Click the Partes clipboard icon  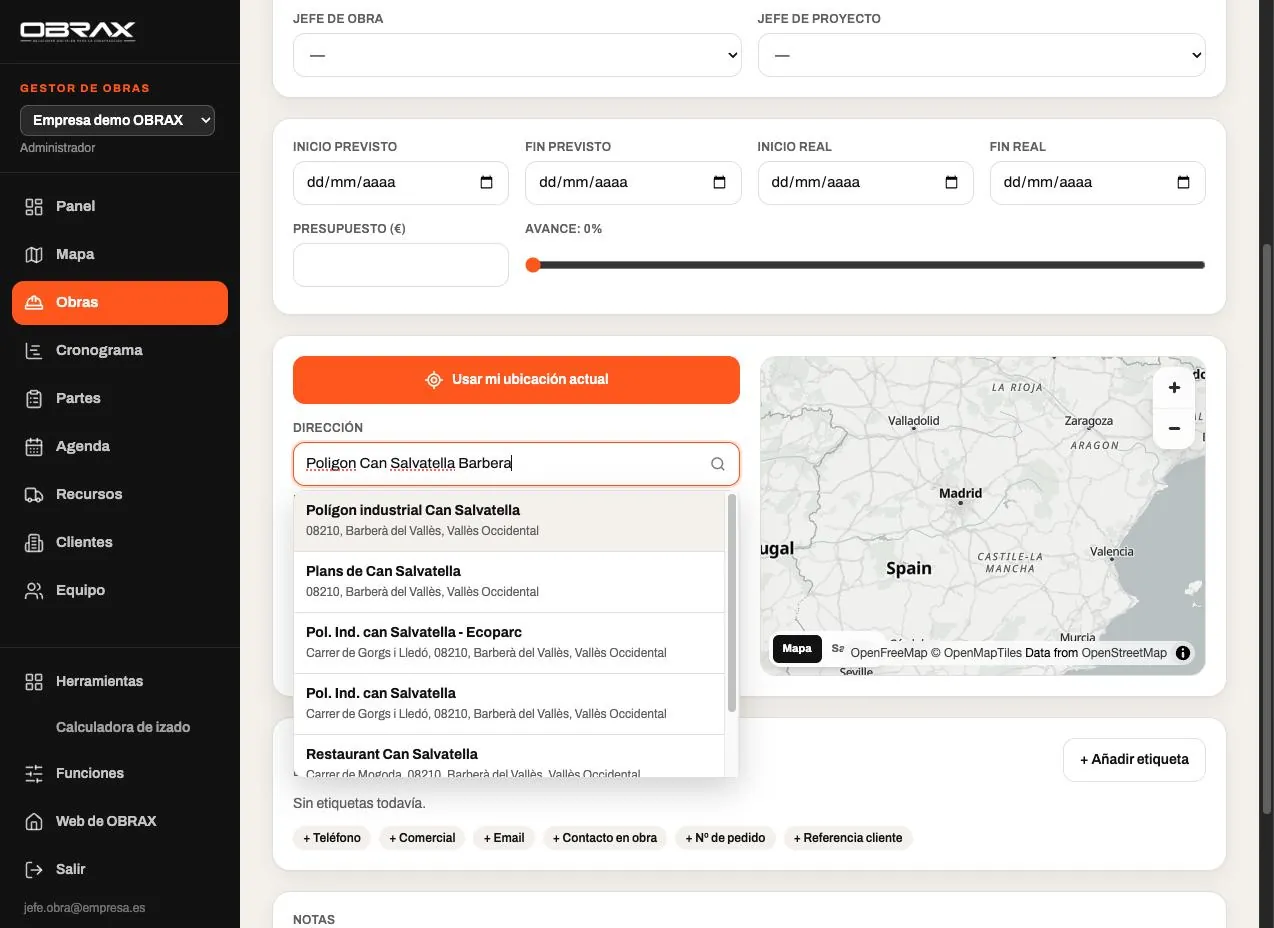click(x=34, y=398)
